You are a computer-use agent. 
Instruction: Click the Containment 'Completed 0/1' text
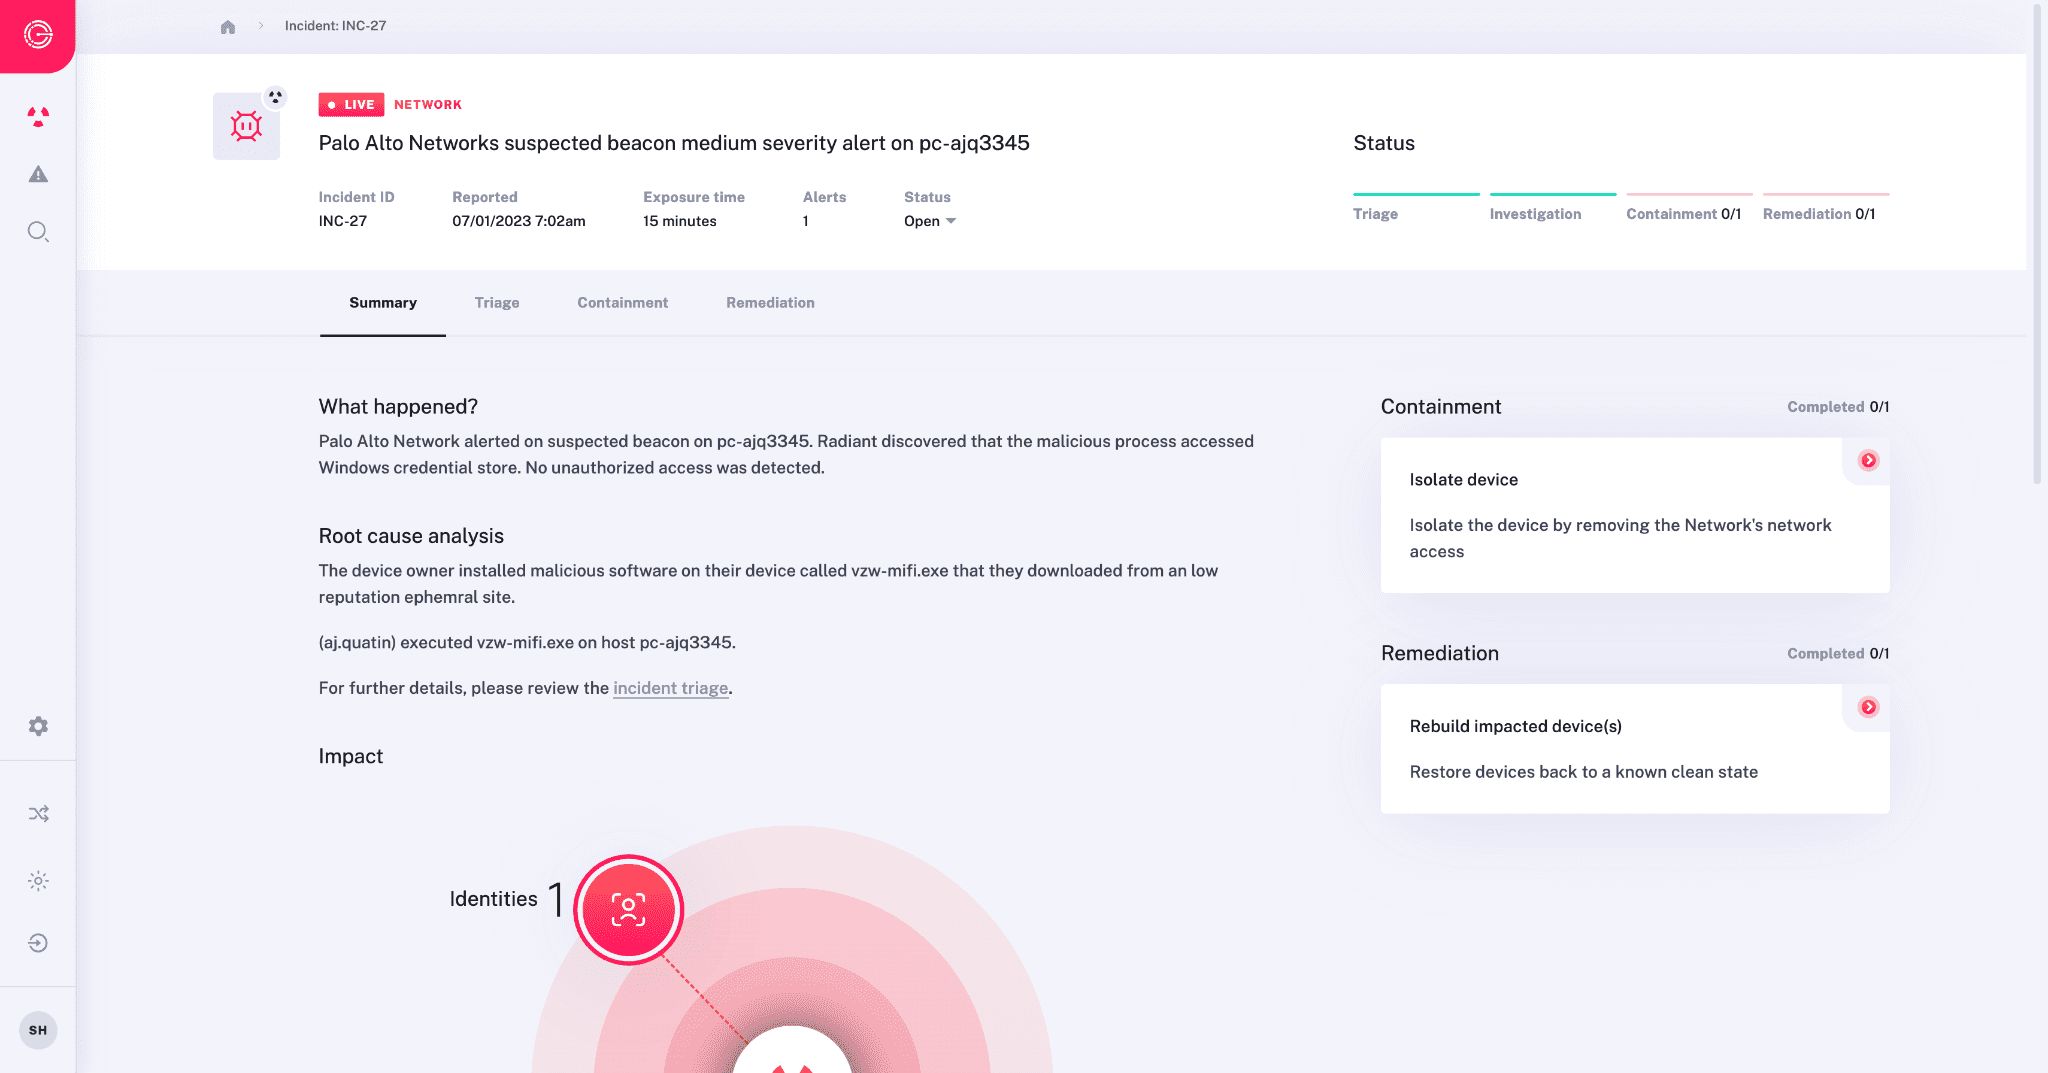[x=1838, y=407]
